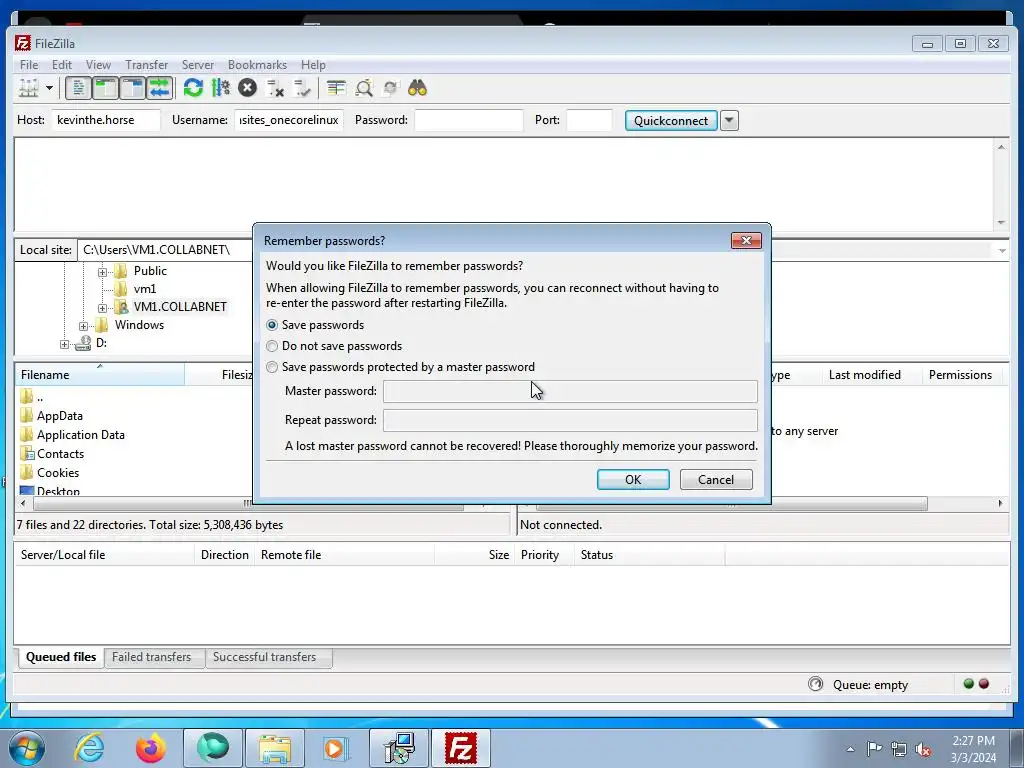Launch Firefox from the taskbar
This screenshot has height=768, width=1024.
click(151, 748)
